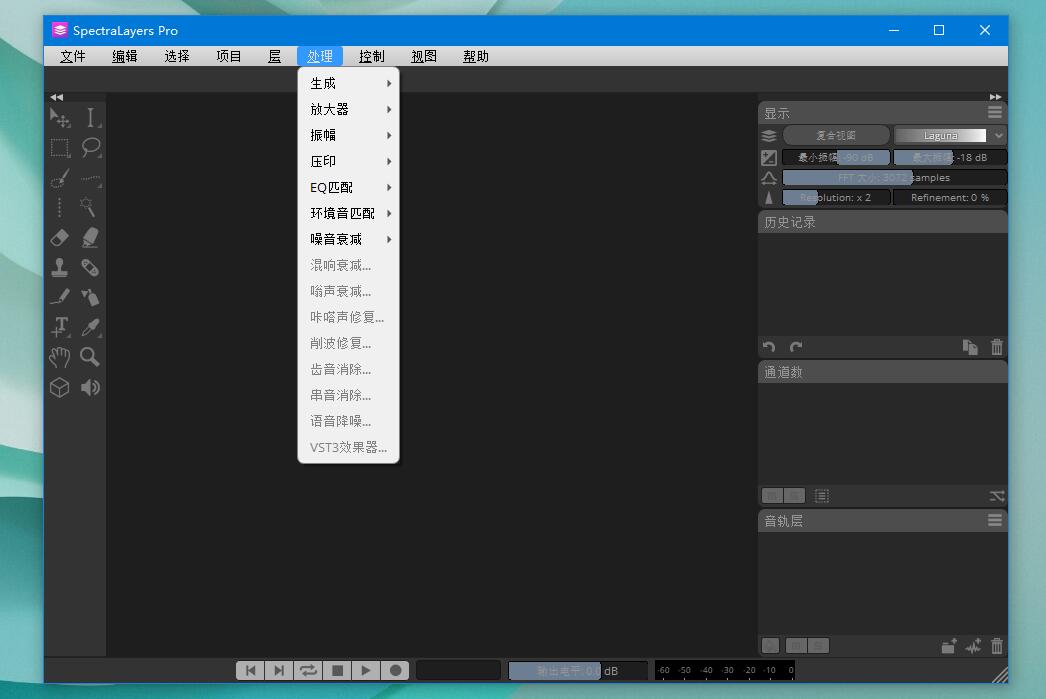Select the eraser tool
1046x699 pixels.
60,237
